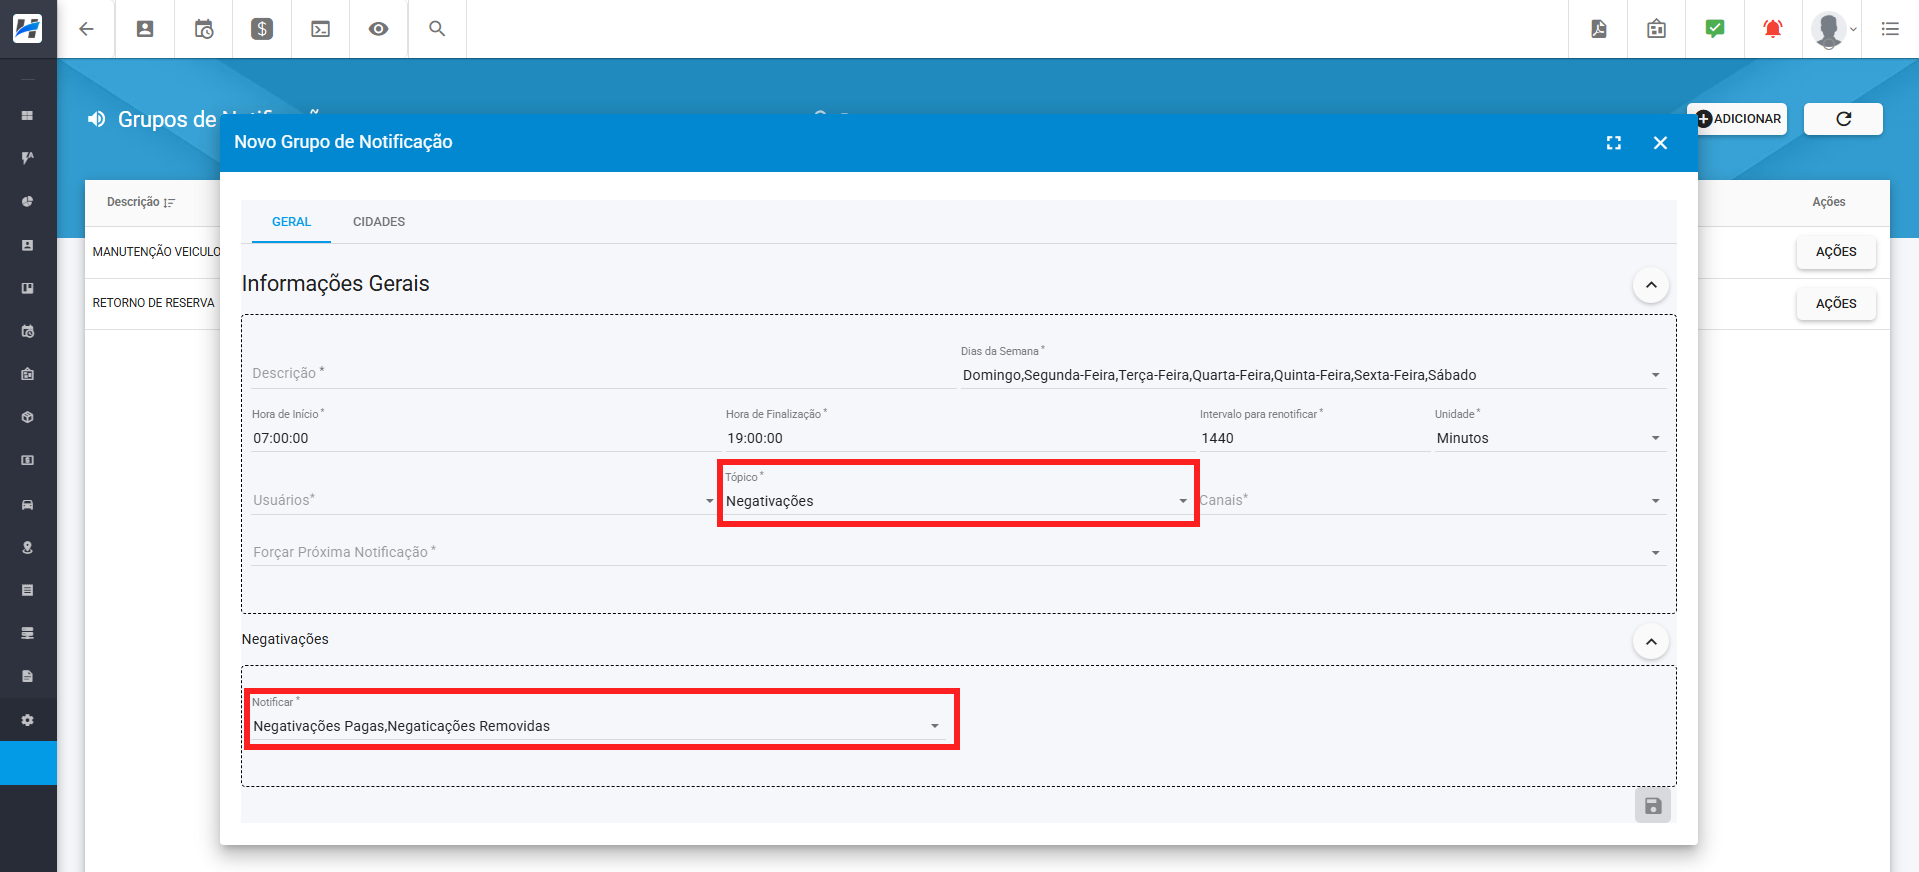Image resolution: width=1919 pixels, height=872 pixels.
Task: Sort by the Descrição column header
Action: [140, 202]
